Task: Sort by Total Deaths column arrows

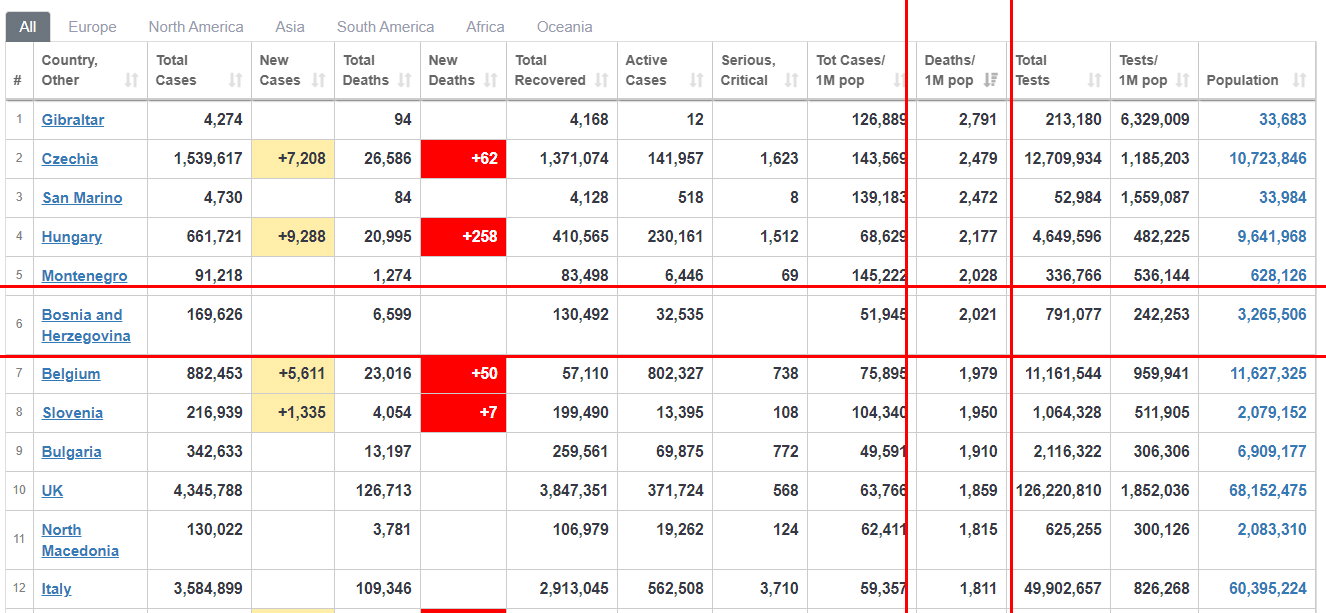Action: tap(404, 80)
